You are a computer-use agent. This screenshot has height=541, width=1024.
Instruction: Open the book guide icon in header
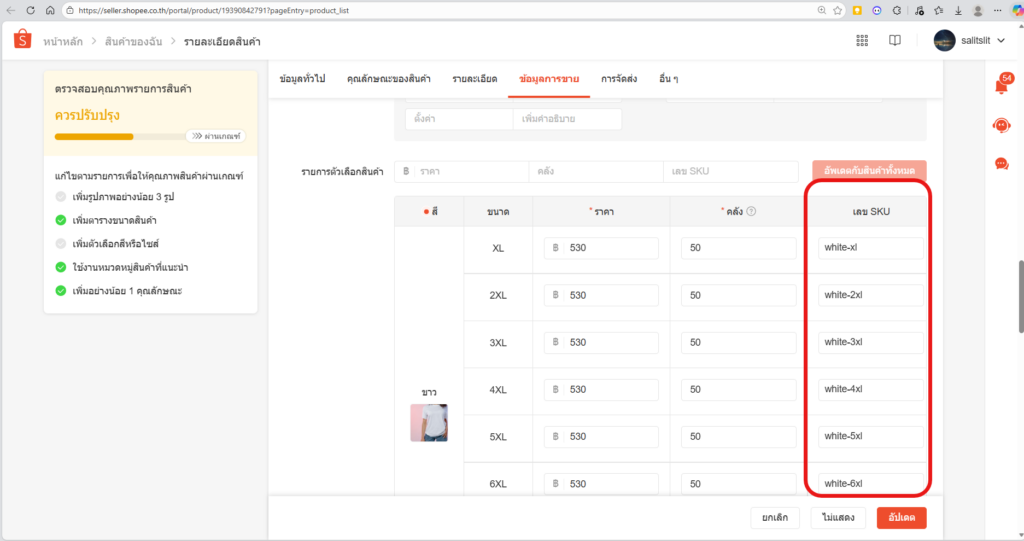click(x=895, y=41)
